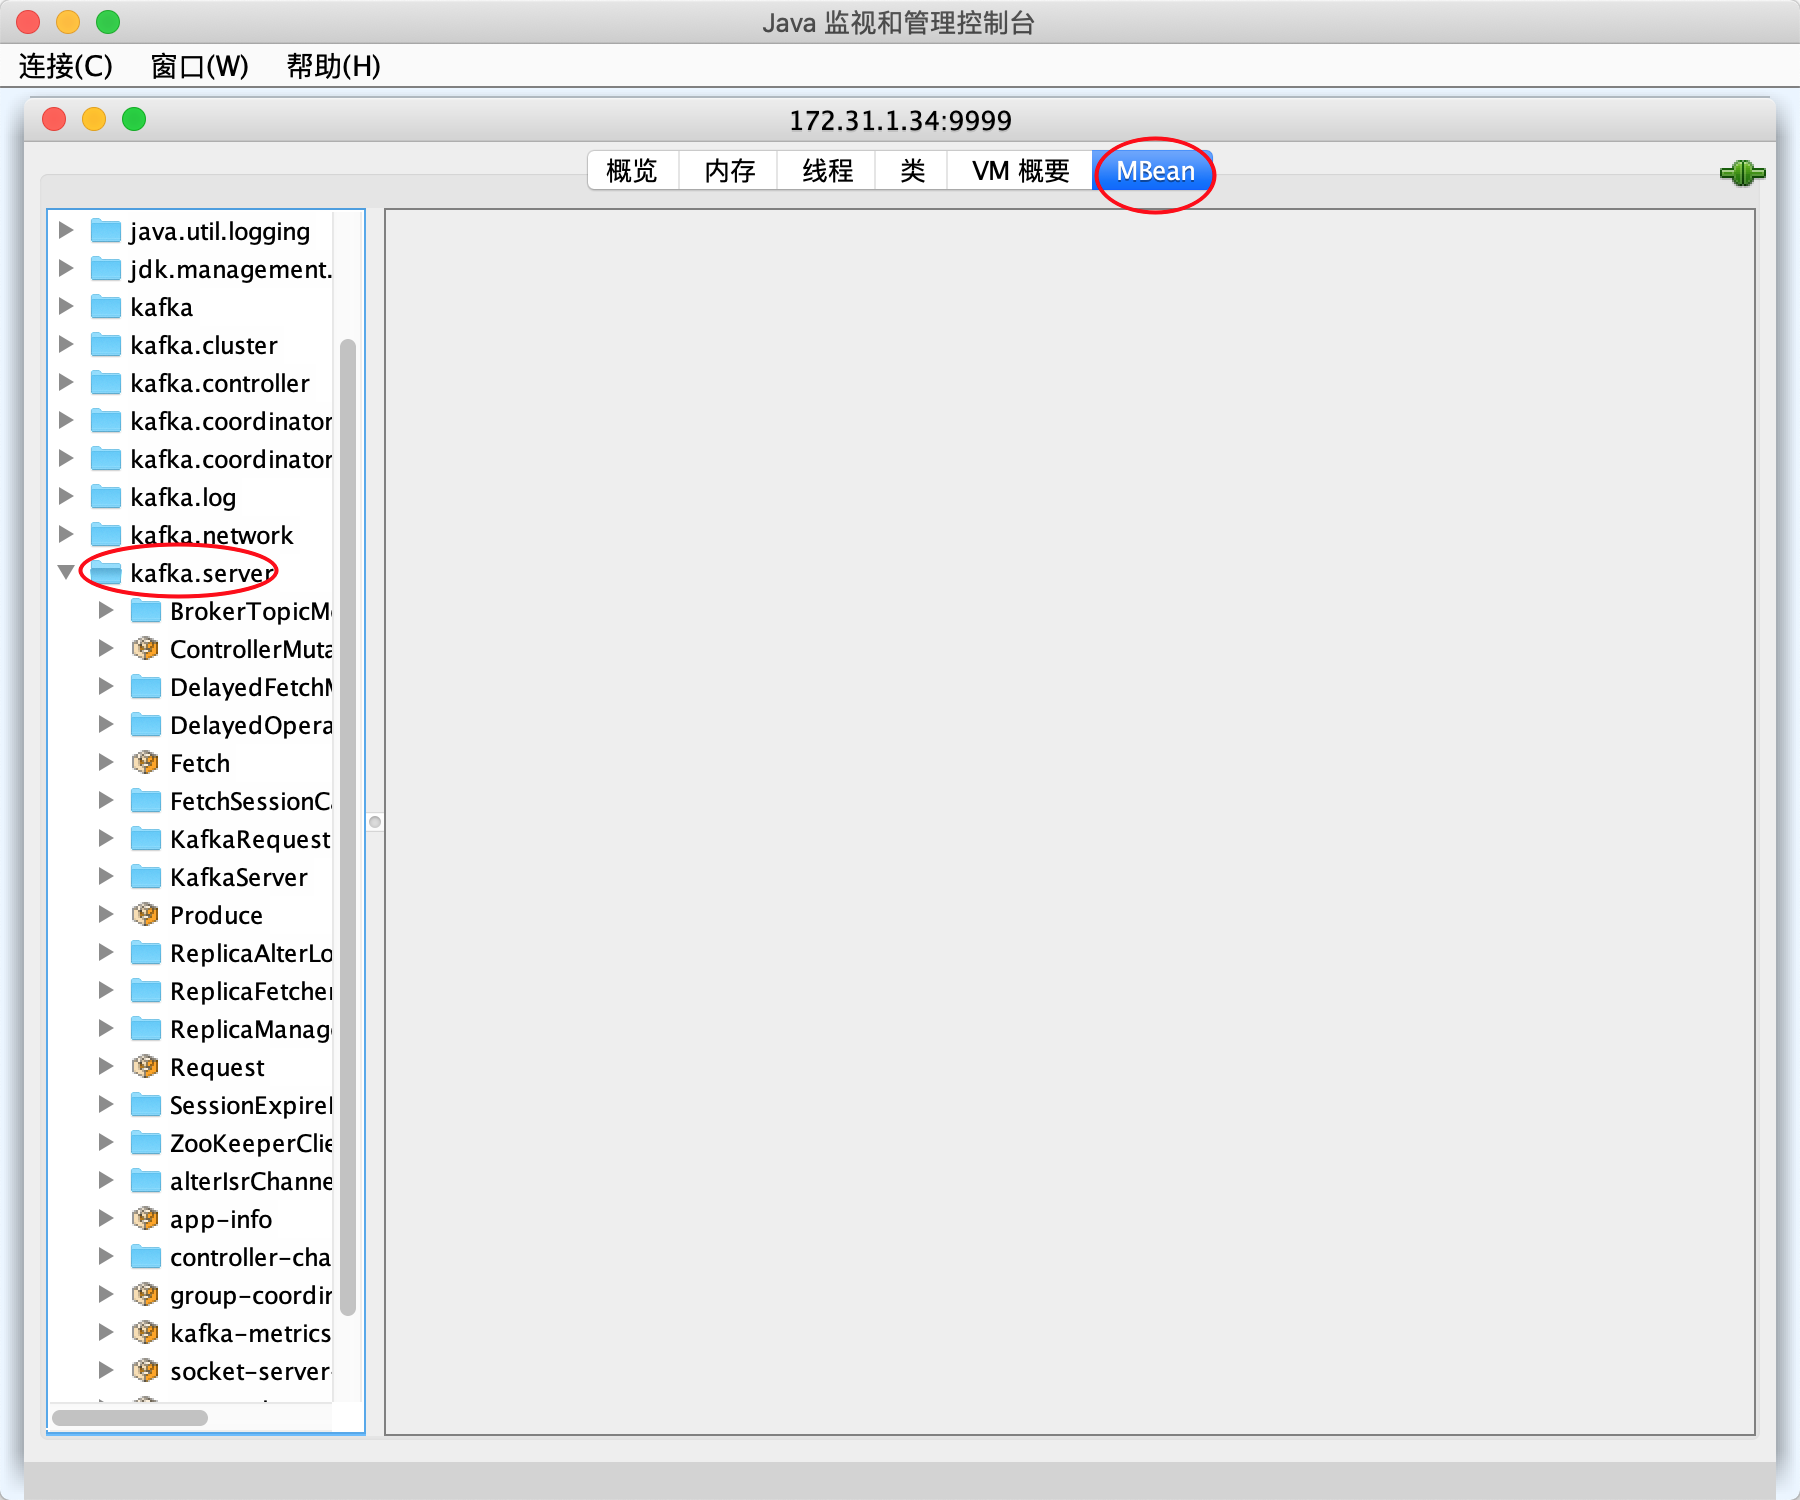Click the green connection status icon

(x=1742, y=173)
